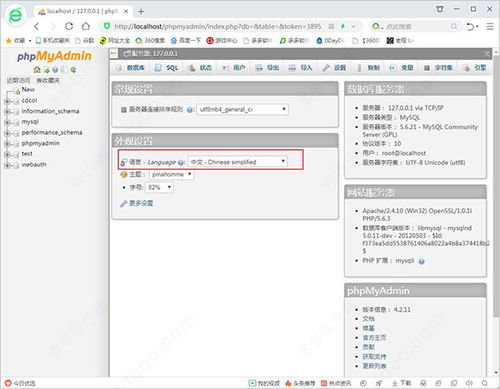Click the browser refresh button
500x389 pixels.
pos(69,26)
